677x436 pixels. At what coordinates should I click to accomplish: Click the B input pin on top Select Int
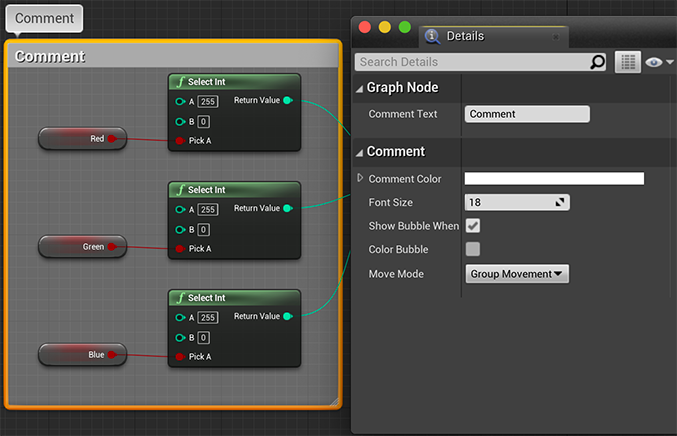coord(180,121)
